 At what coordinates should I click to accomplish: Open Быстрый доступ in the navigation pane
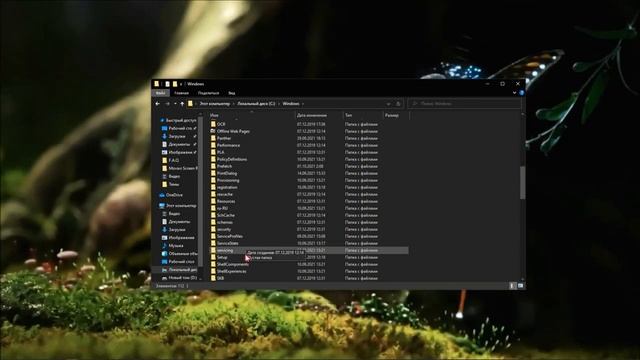click(x=179, y=120)
